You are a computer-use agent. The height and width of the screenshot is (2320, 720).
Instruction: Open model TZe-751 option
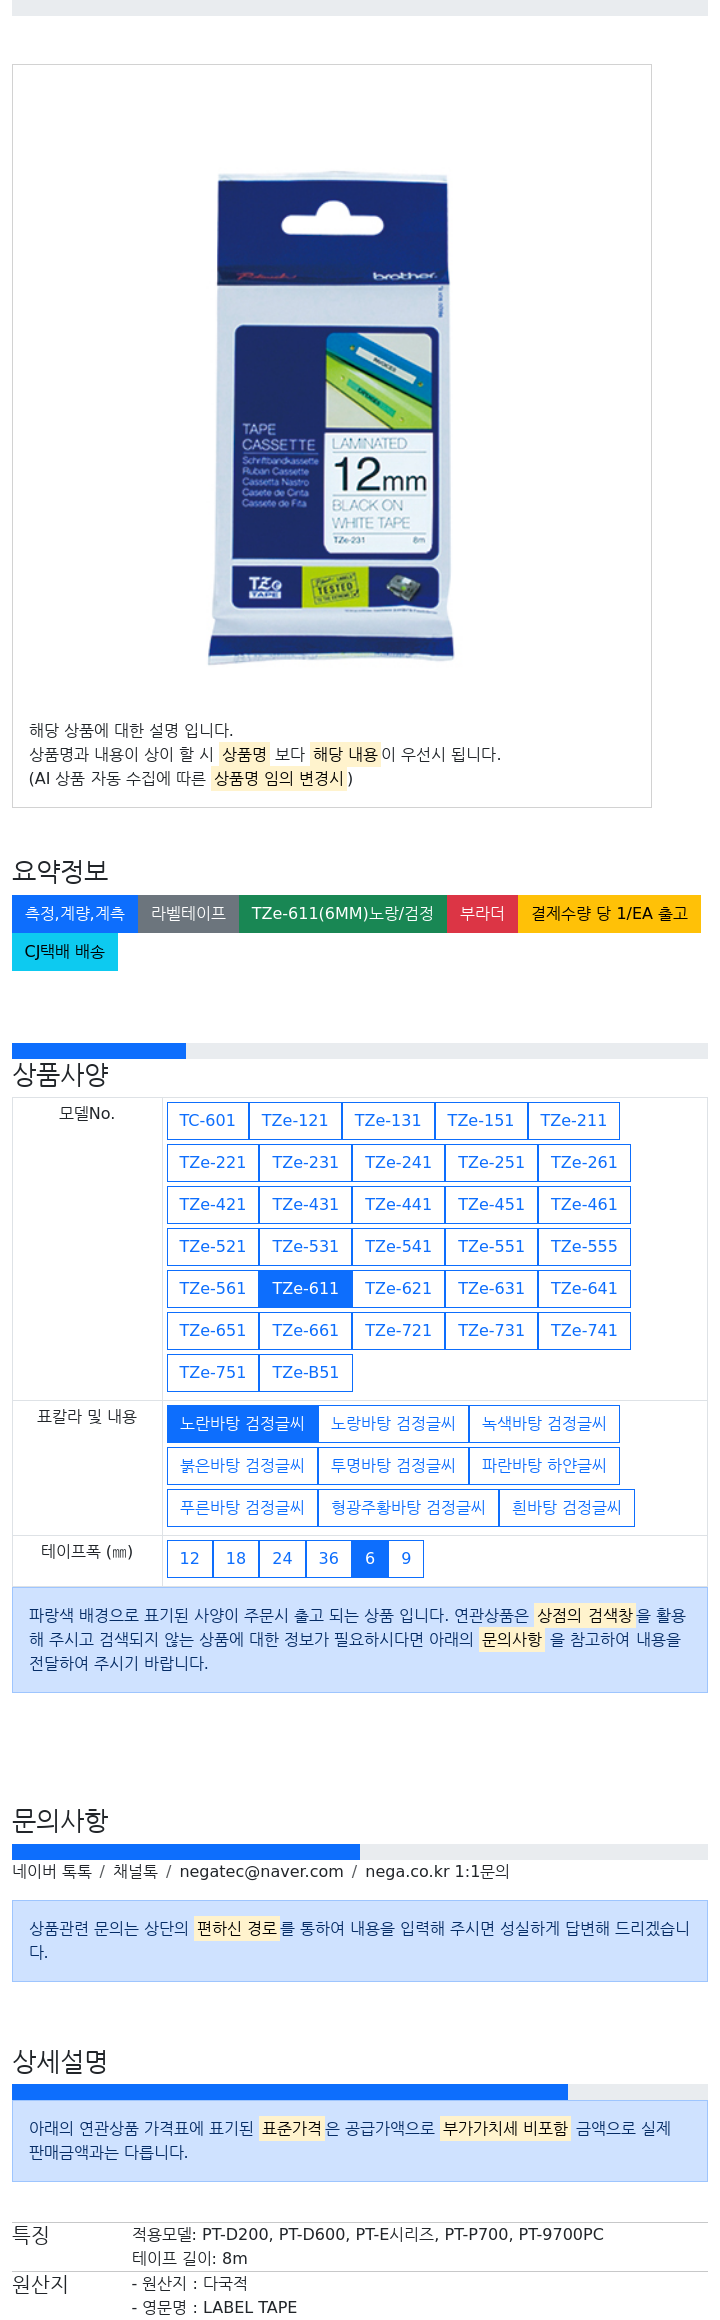point(212,1373)
